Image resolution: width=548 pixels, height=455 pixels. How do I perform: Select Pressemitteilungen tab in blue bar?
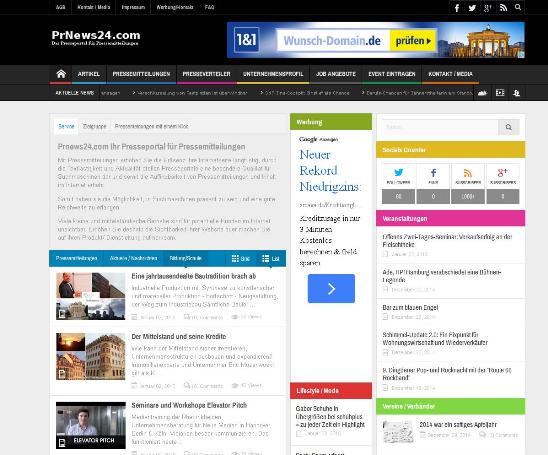click(76, 258)
